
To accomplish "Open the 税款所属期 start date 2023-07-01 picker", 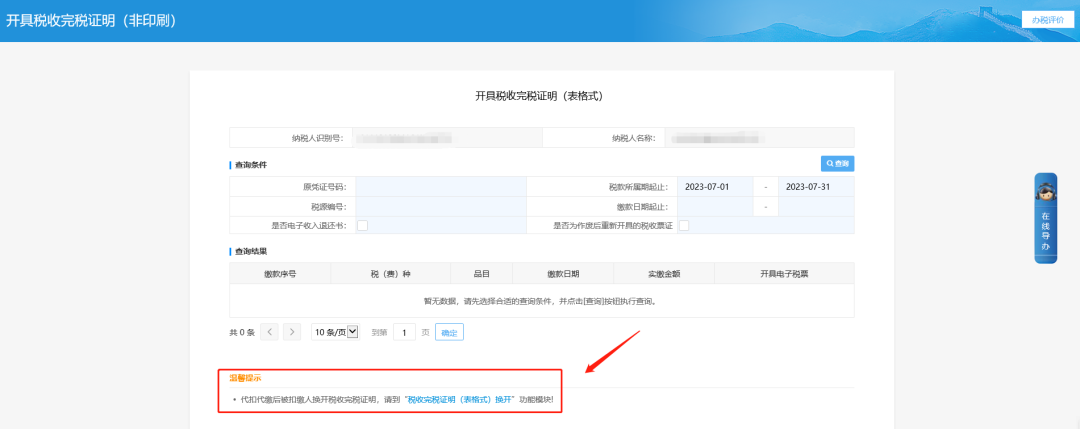I will tap(715, 187).
